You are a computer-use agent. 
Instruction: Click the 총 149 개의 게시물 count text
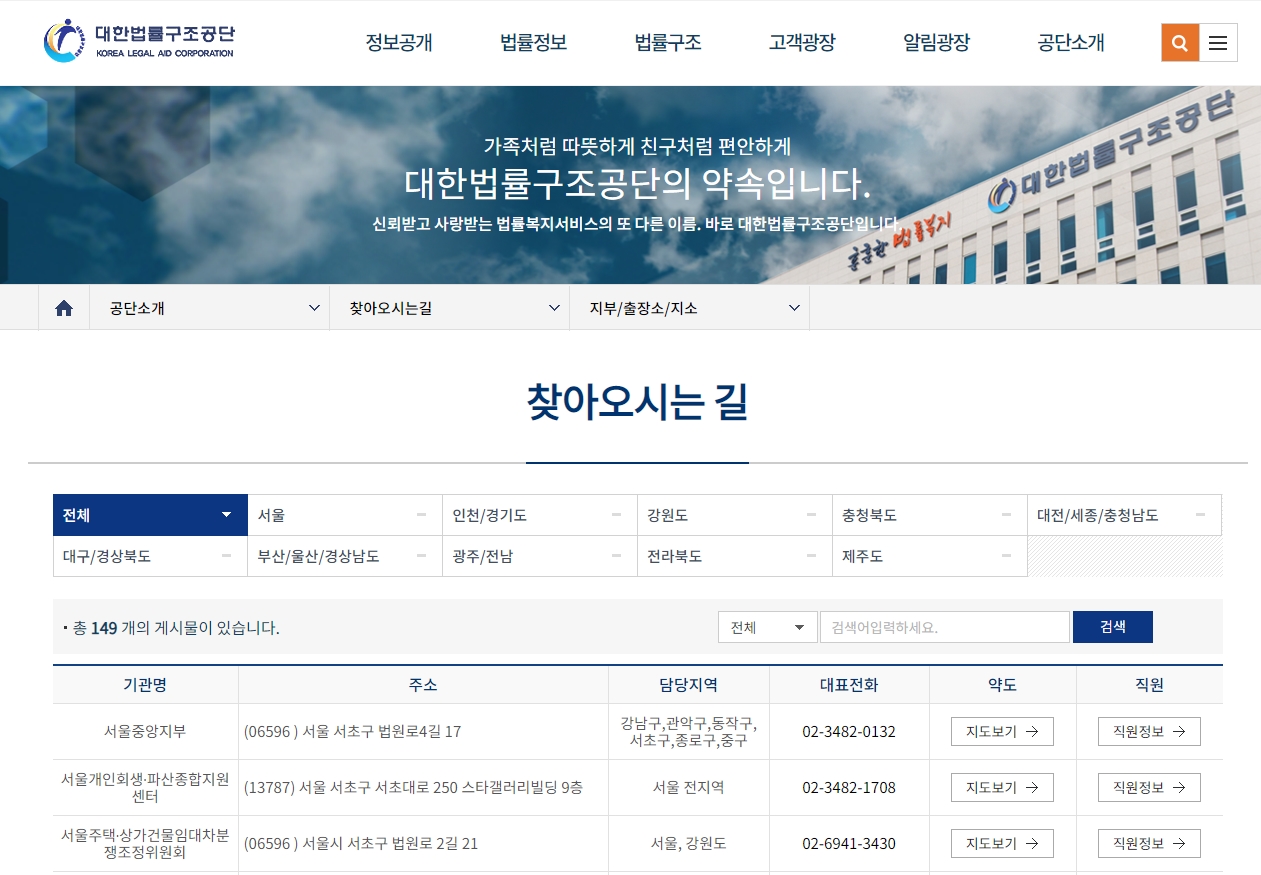(x=171, y=628)
